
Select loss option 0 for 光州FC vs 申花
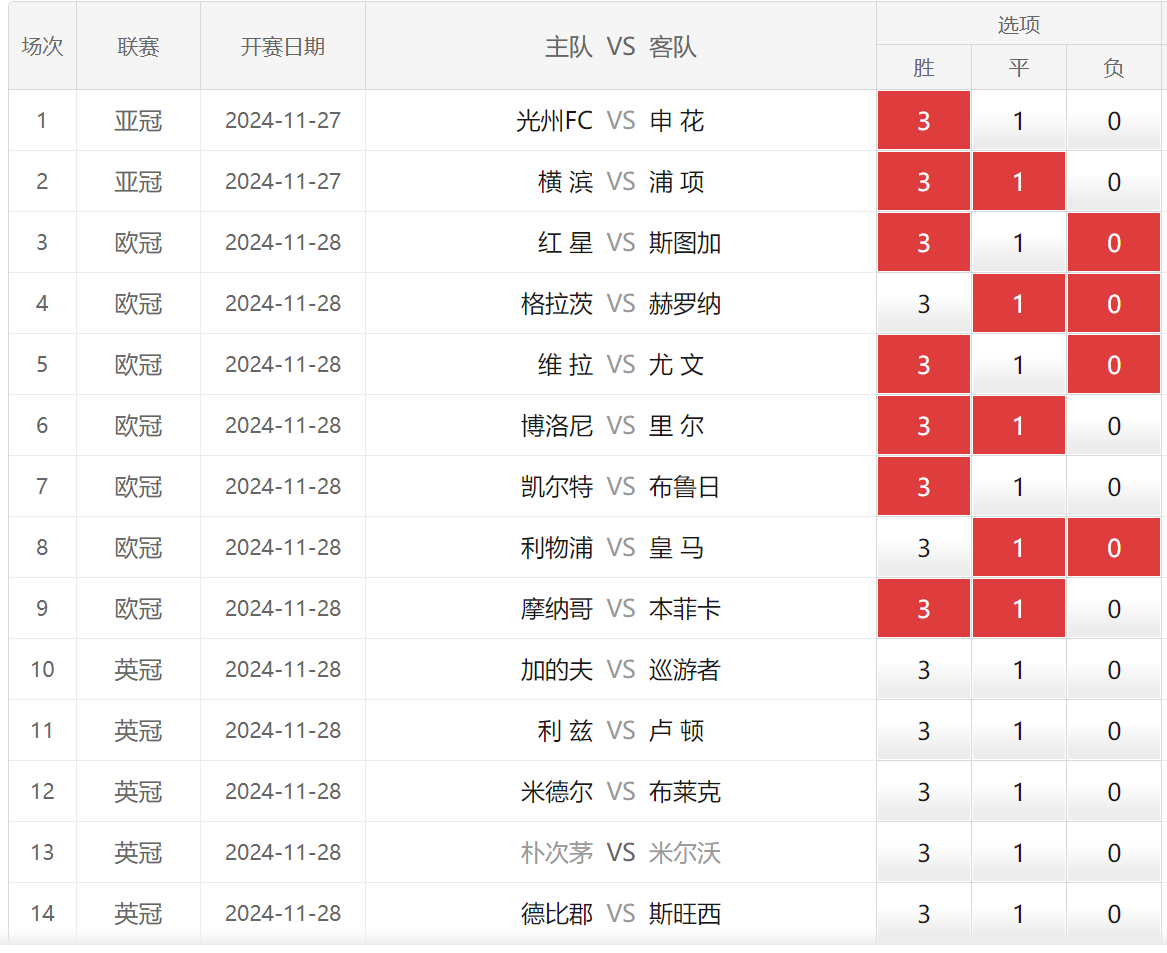1114,121
